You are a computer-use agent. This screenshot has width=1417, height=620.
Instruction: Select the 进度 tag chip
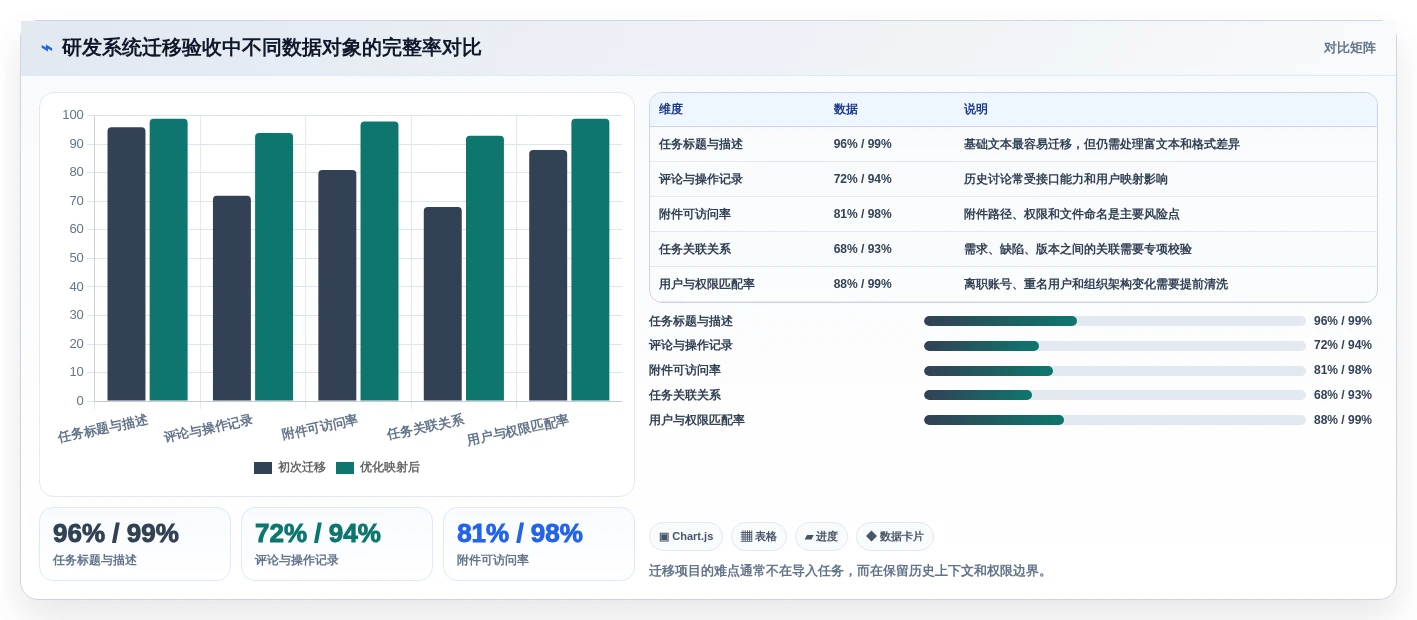[x=821, y=537]
